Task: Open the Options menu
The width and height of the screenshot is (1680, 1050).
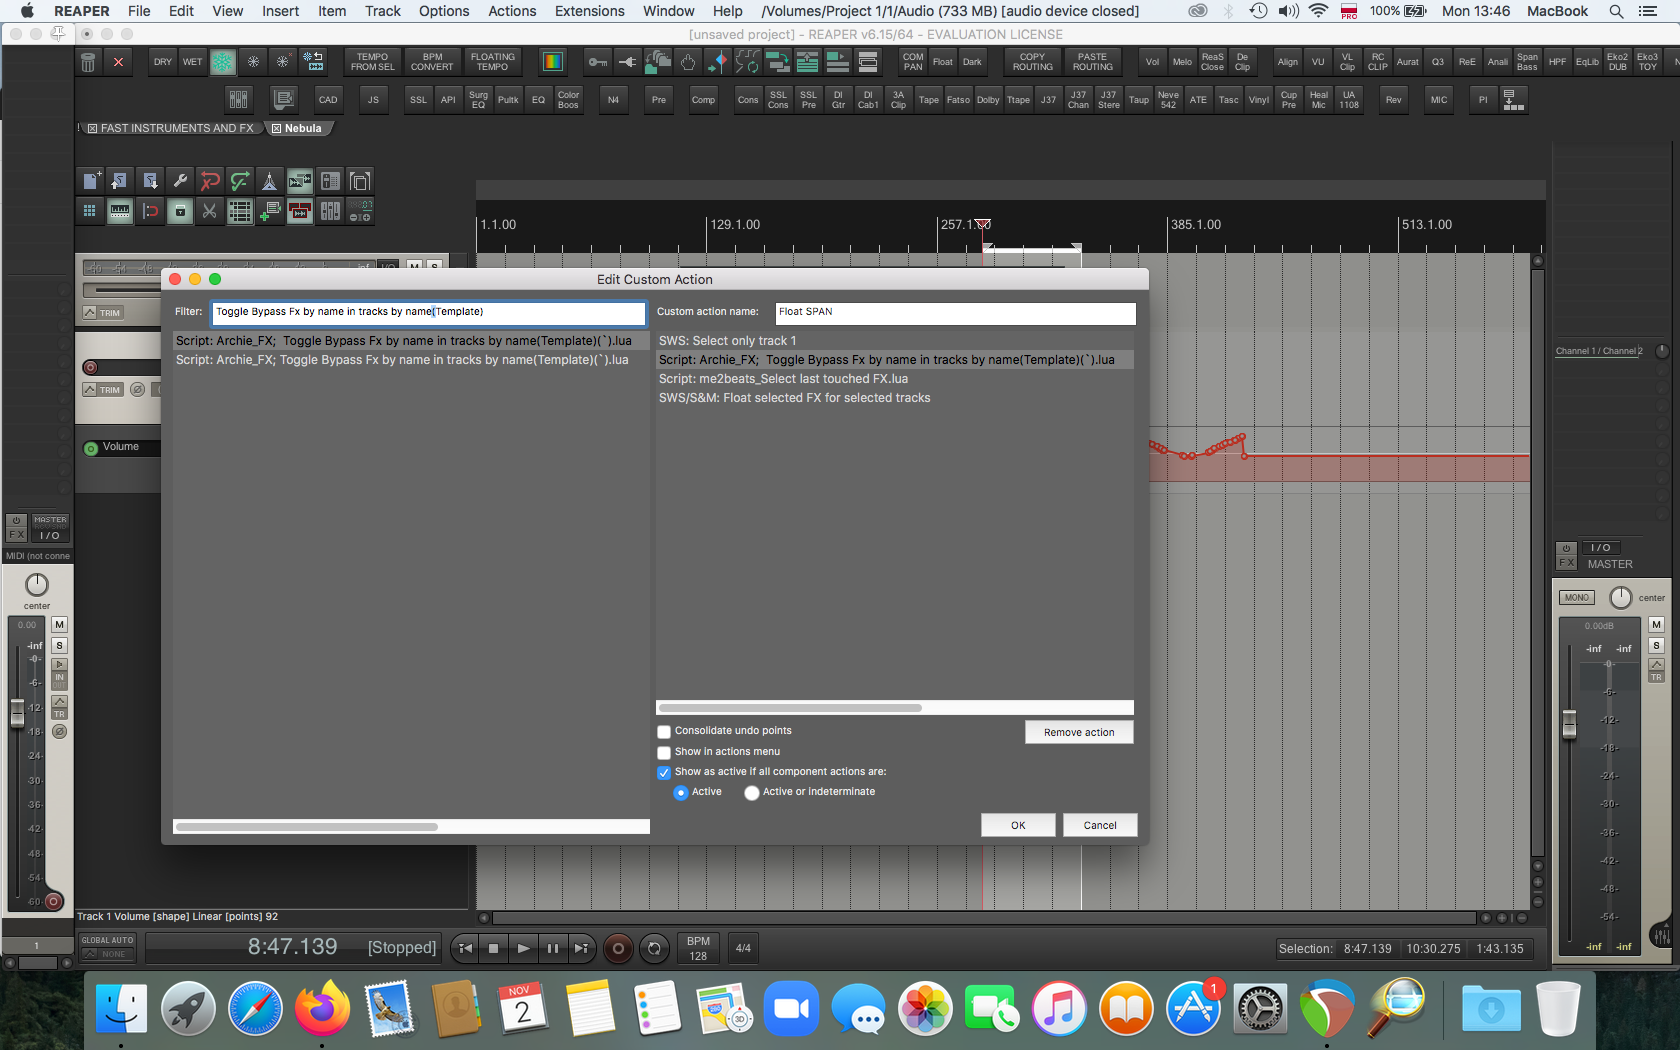Action: point(444,11)
